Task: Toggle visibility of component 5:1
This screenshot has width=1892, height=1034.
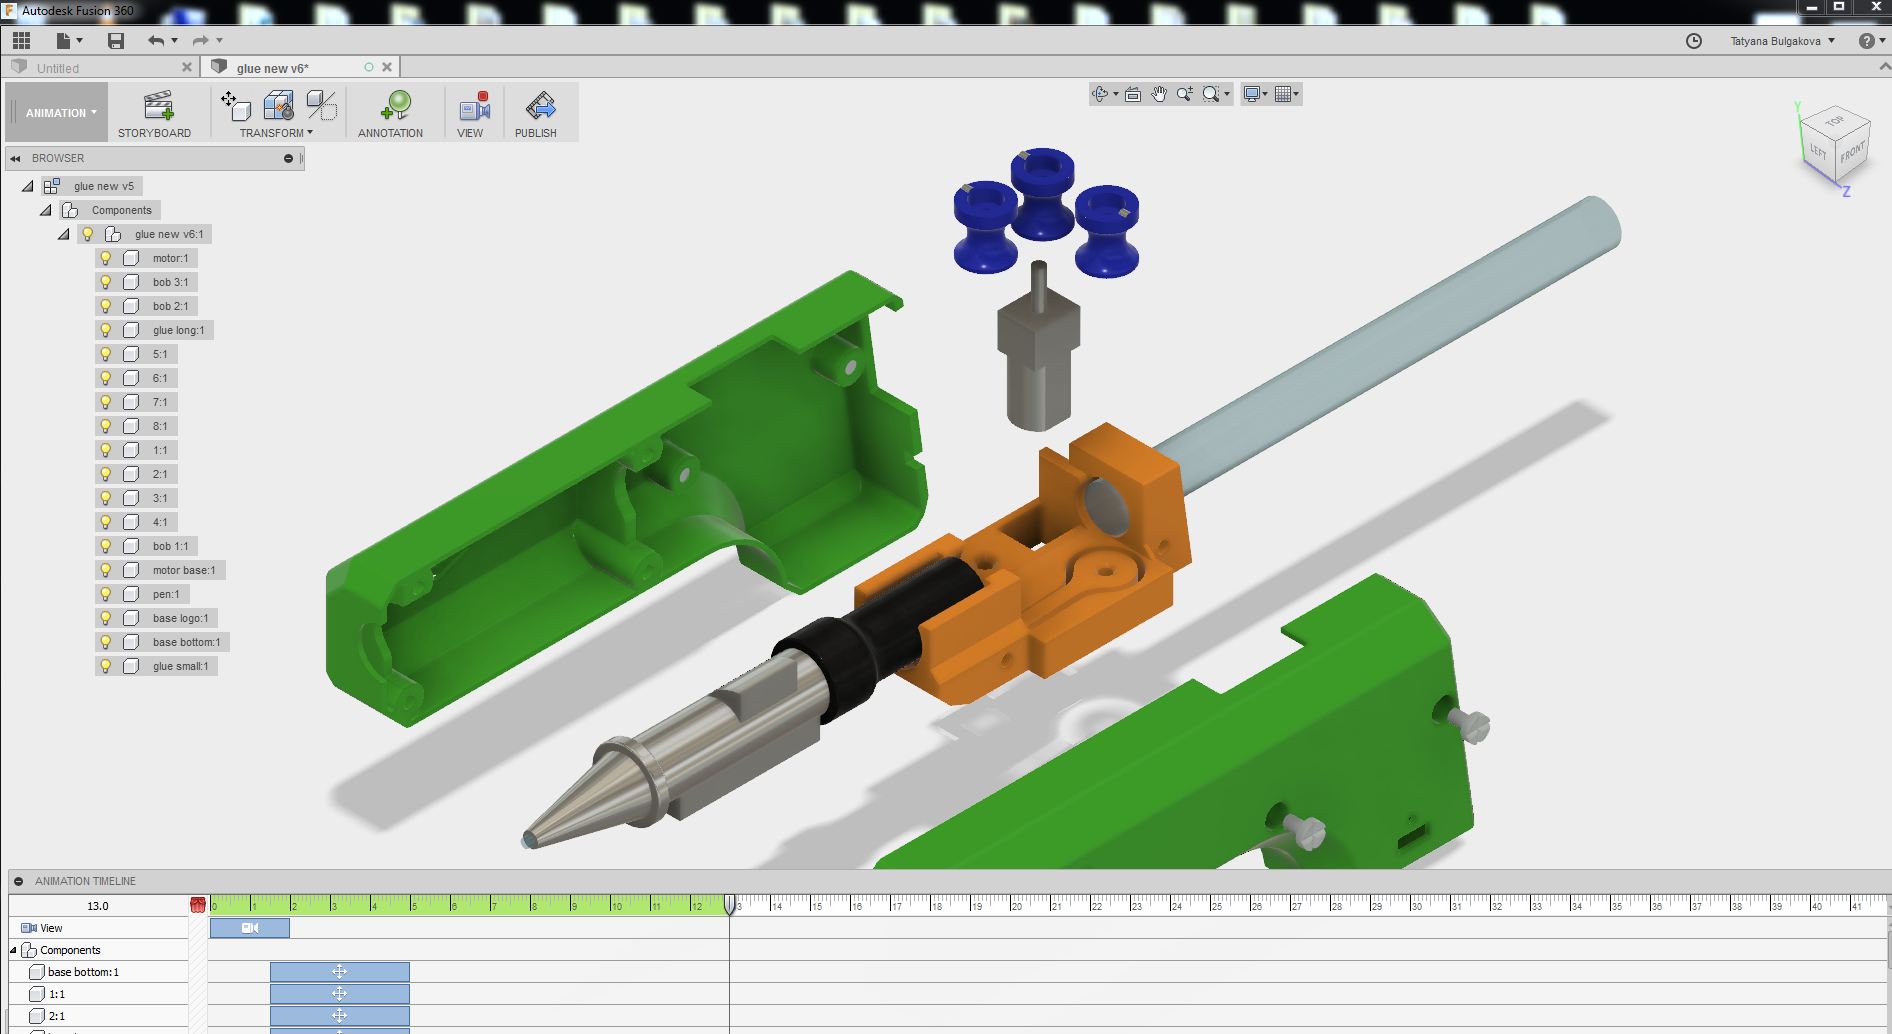Action: (x=105, y=354)
